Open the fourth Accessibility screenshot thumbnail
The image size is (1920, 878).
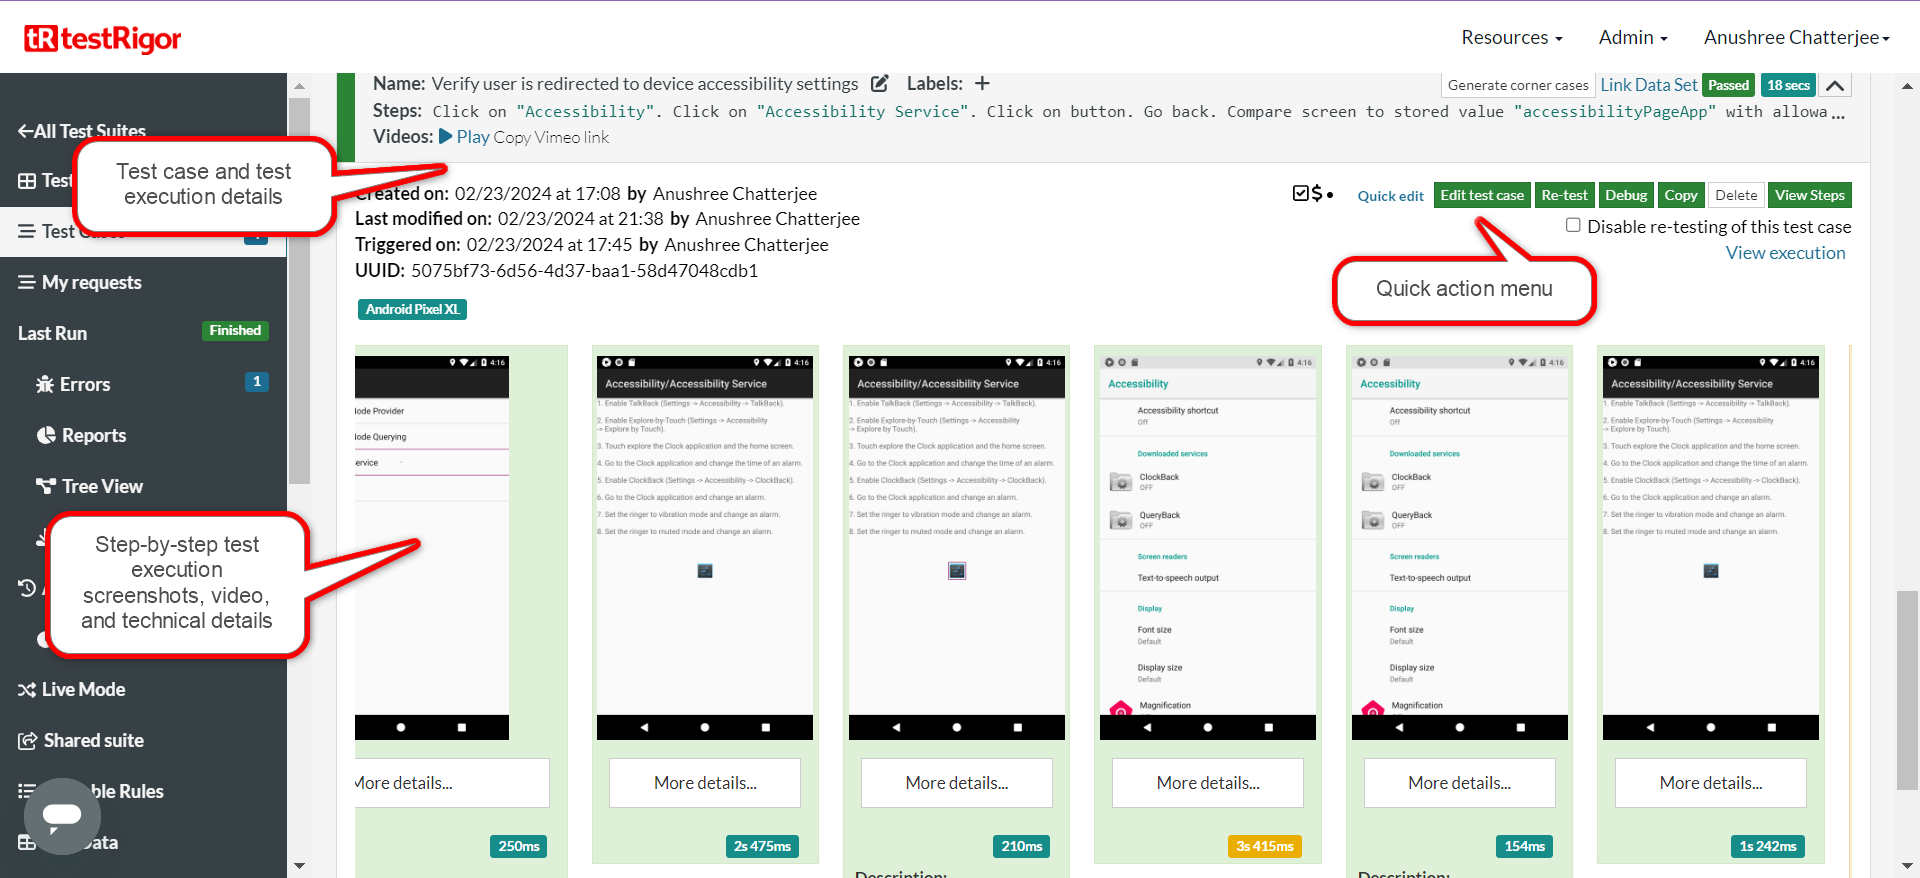(1207, 547)
